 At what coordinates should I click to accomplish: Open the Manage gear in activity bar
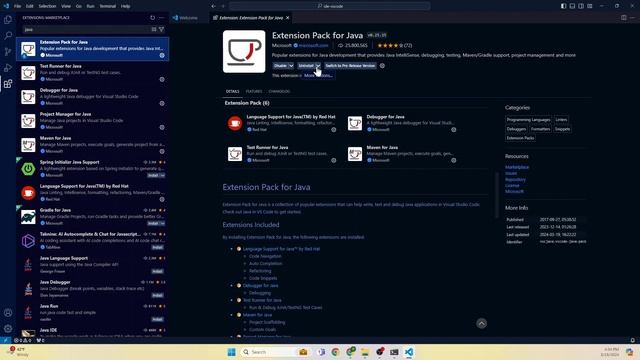8,329
